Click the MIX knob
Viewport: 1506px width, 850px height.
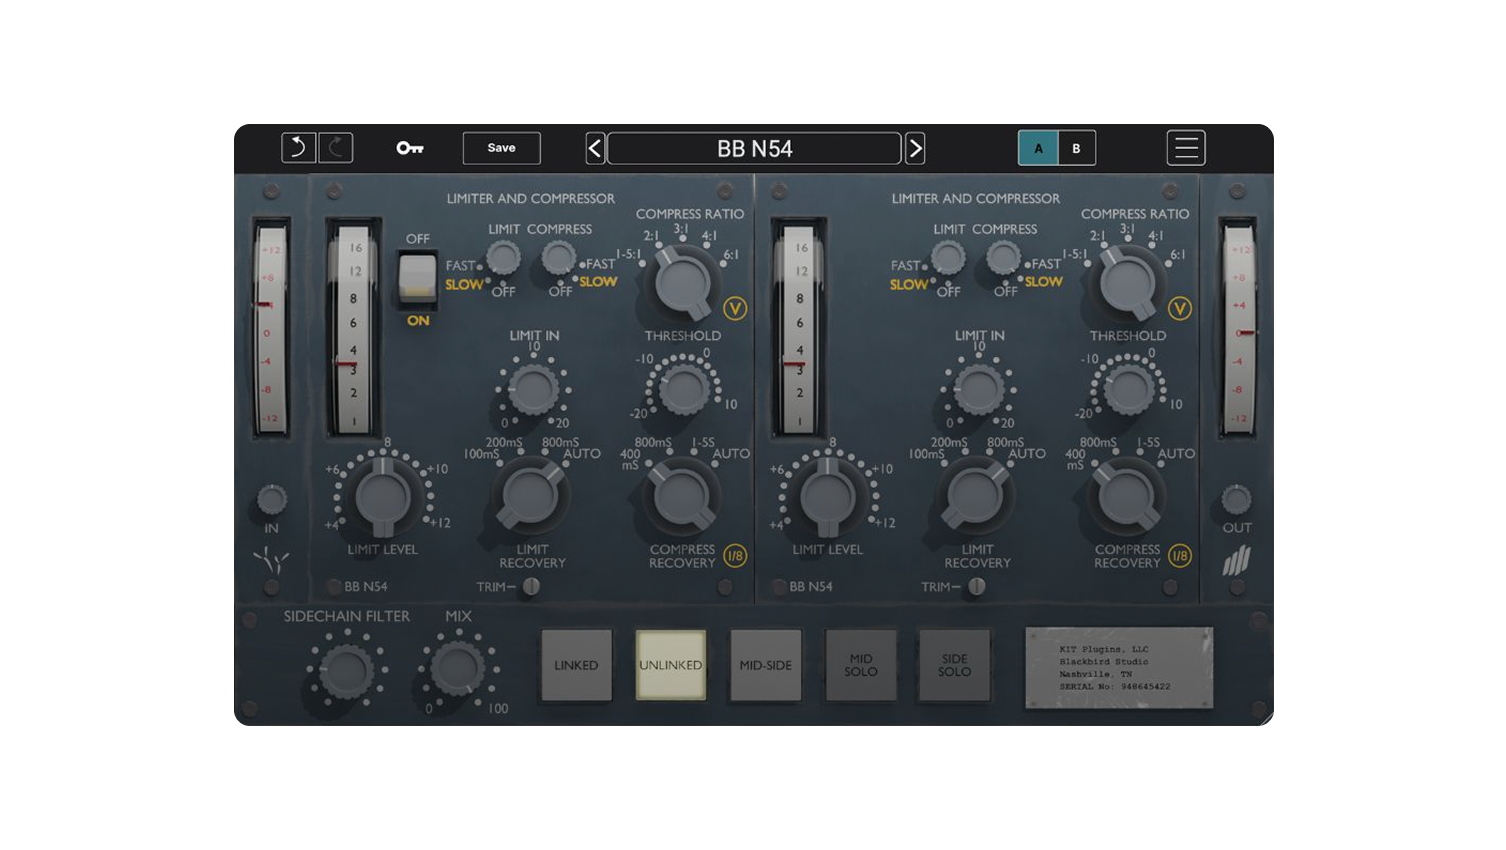click(x=457, y=669)
